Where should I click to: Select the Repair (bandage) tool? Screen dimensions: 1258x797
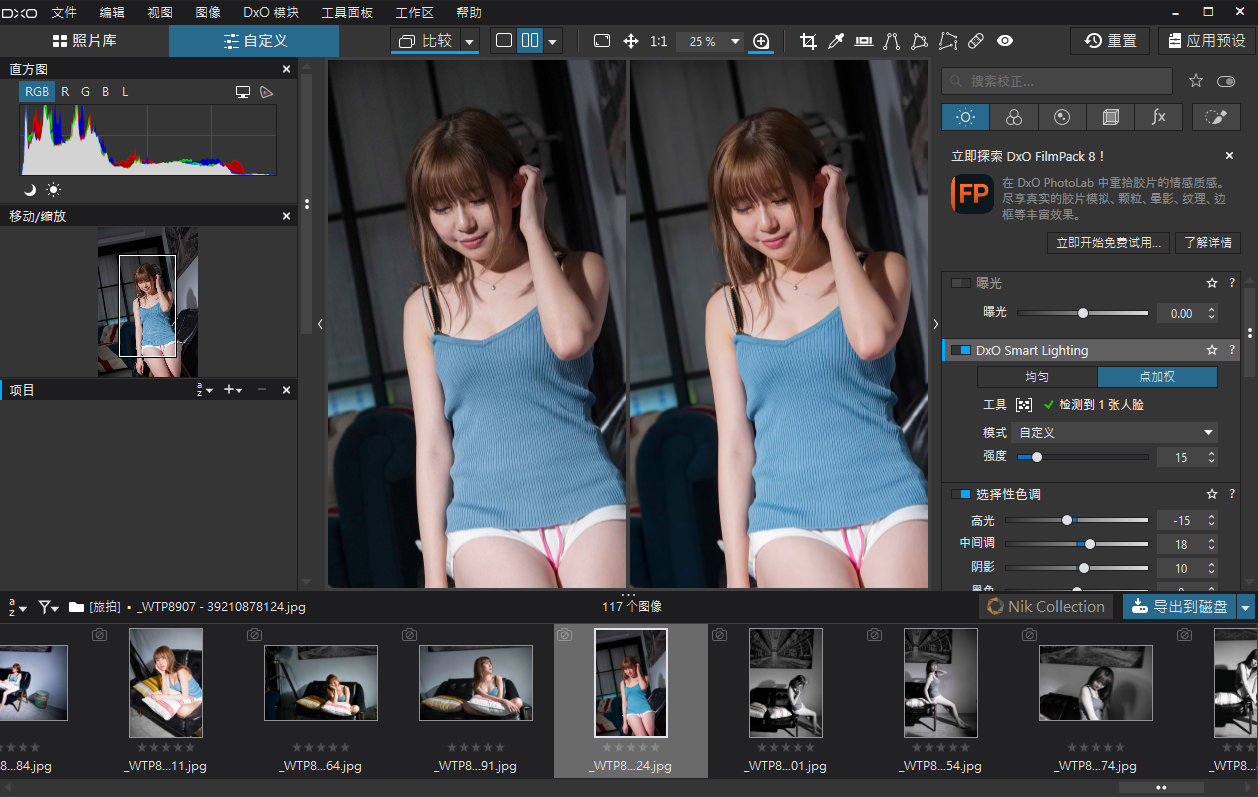tap(976, 41)
